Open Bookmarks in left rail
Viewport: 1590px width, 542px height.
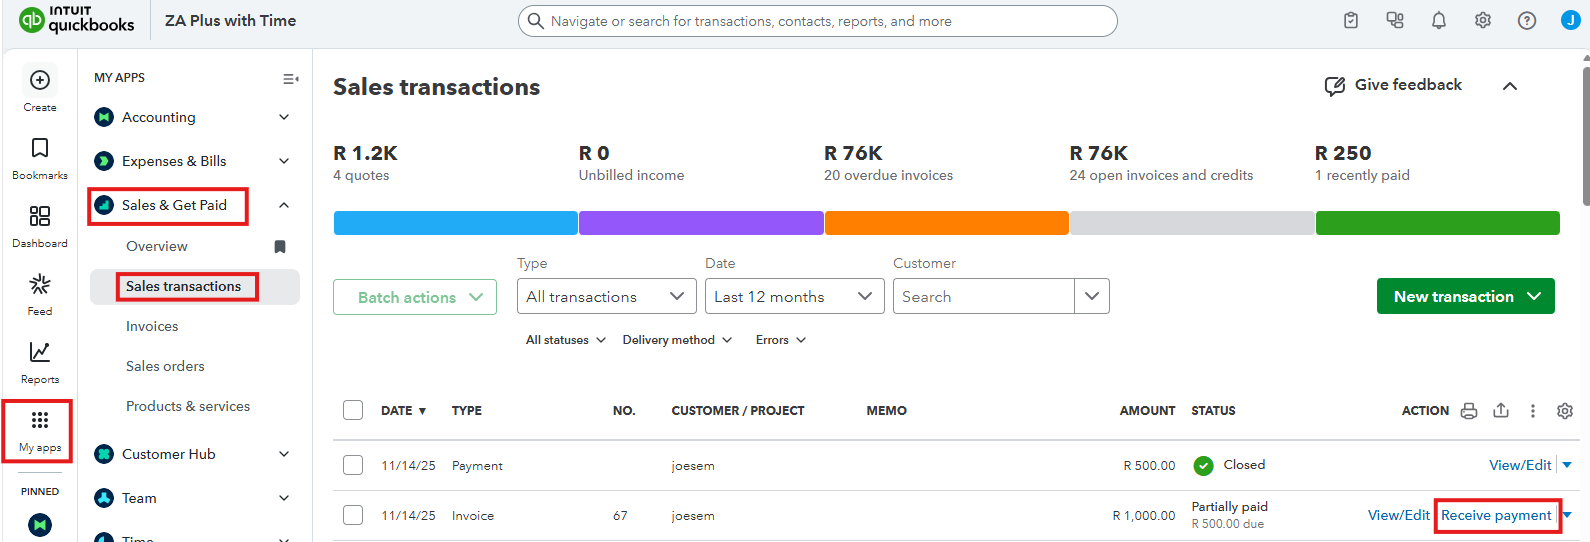[x=40, y=149]
